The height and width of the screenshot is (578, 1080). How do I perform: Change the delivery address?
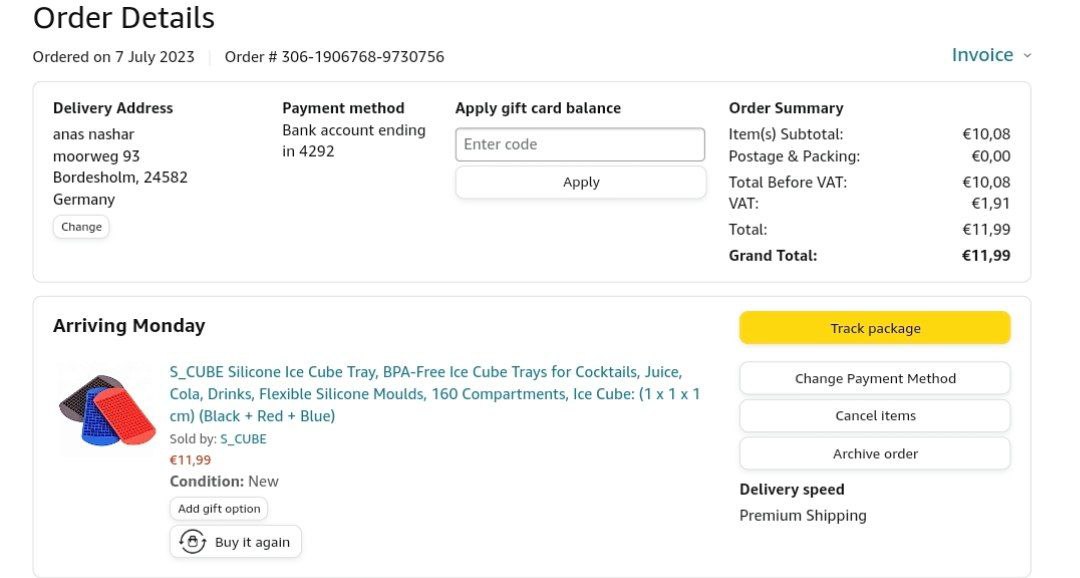81,227
